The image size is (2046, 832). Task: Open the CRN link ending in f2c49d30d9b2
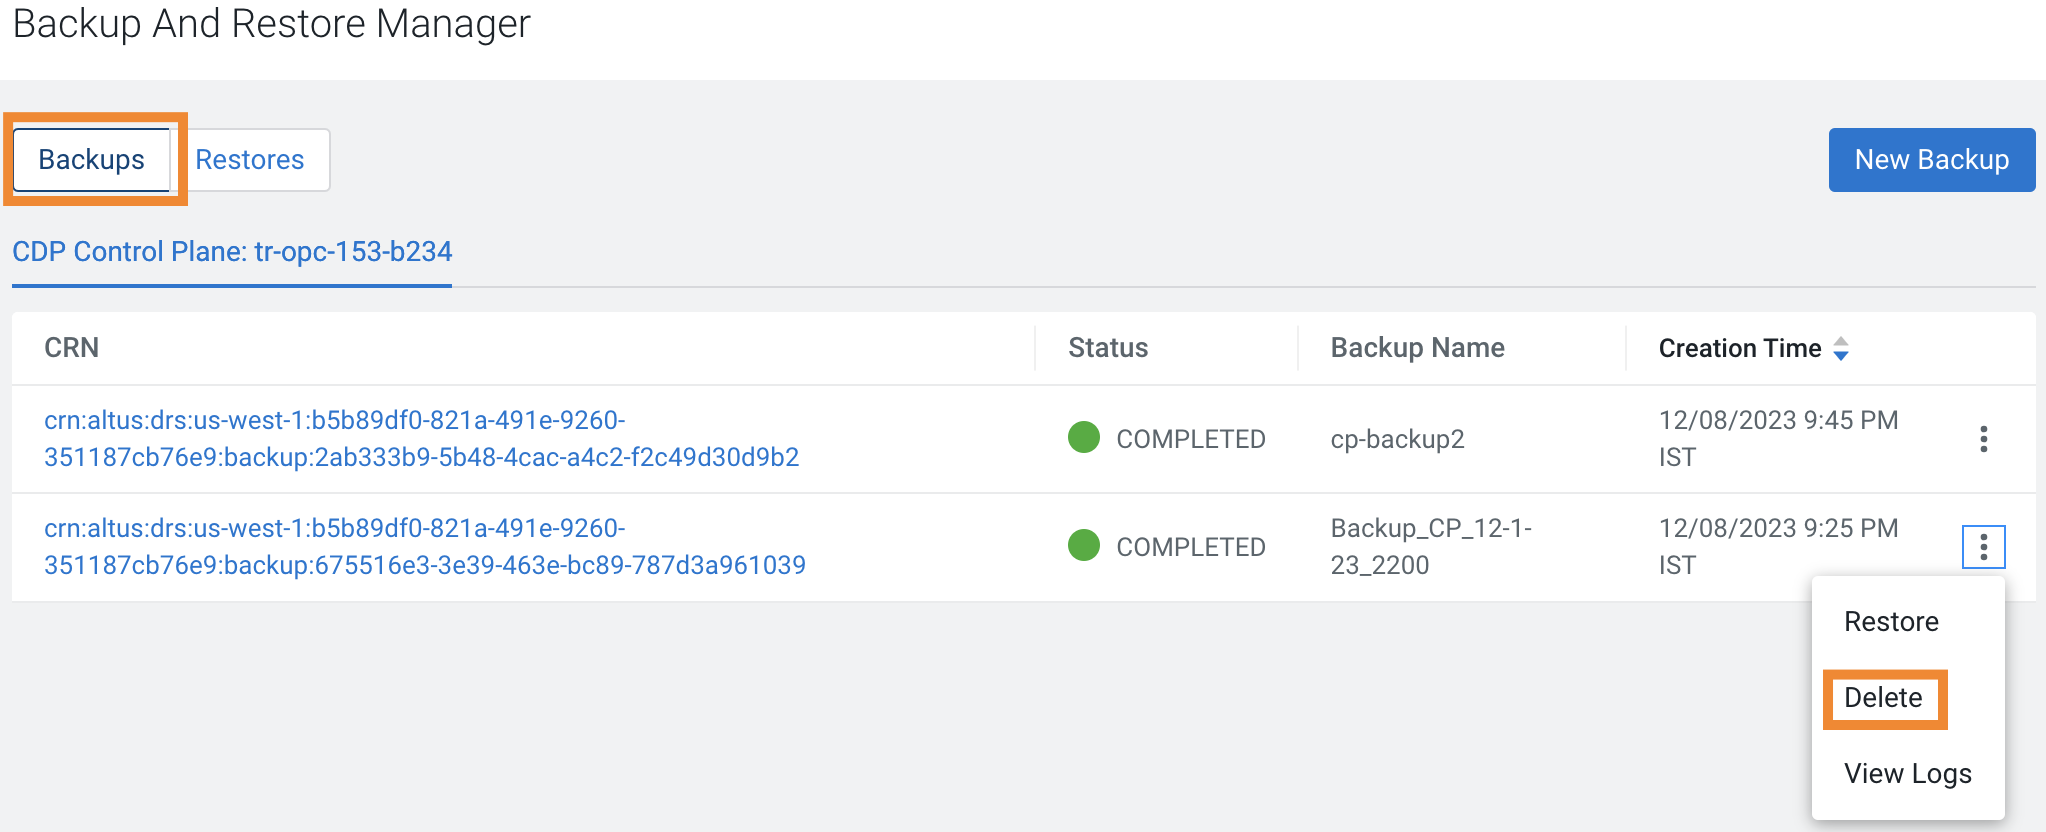(x=421, y=439)
